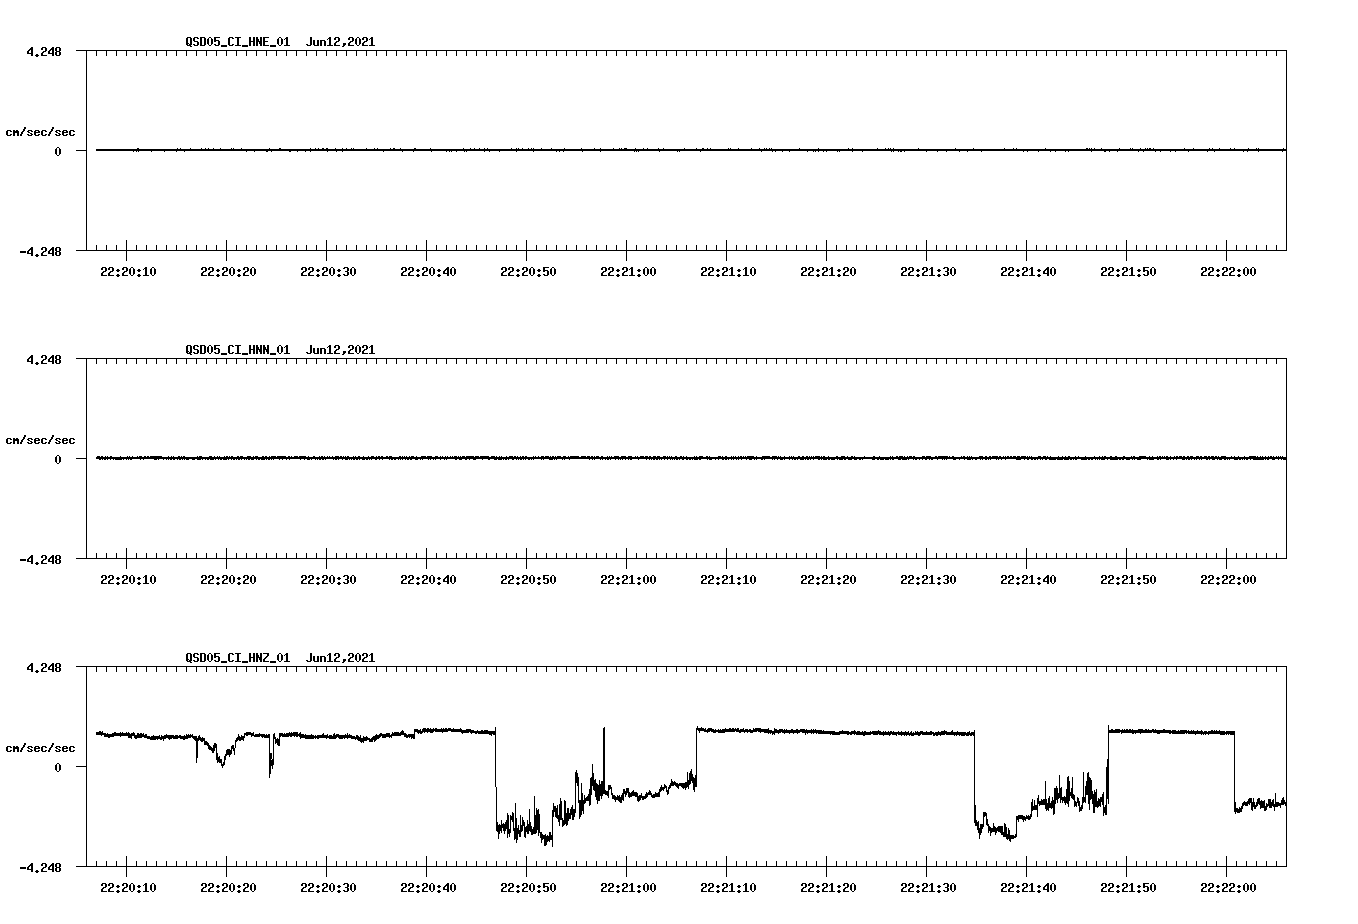
Task: Click the QSD05_CI_HNN_01 plot title
Action: click(x=280, y=350)
